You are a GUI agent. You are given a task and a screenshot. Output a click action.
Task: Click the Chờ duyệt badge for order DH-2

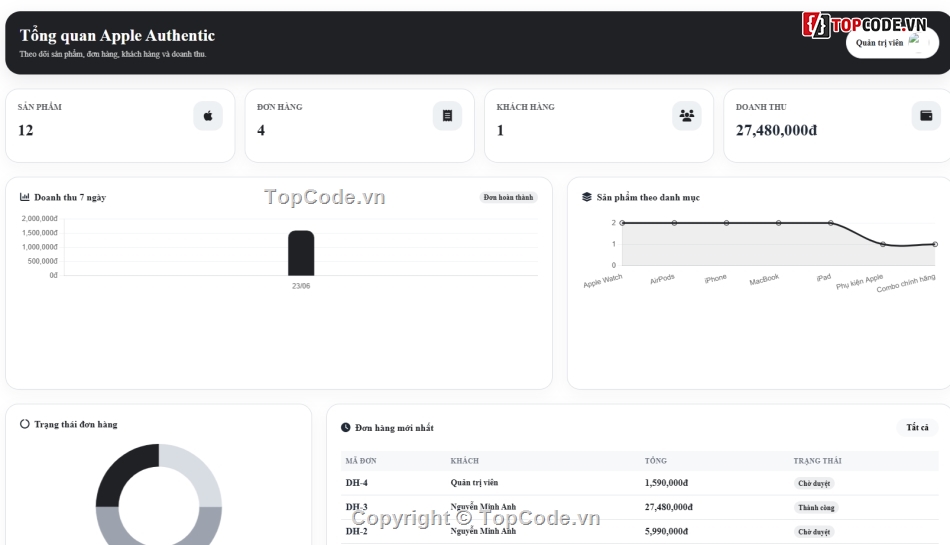point(814,532)
